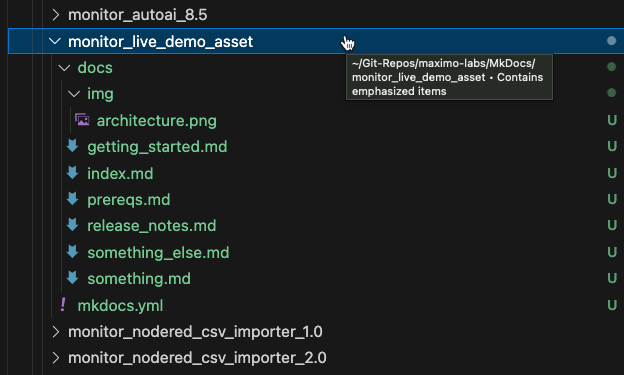This screenshot has width=624, height=375.
Task: Open something.md file
Action: (139, 279)
